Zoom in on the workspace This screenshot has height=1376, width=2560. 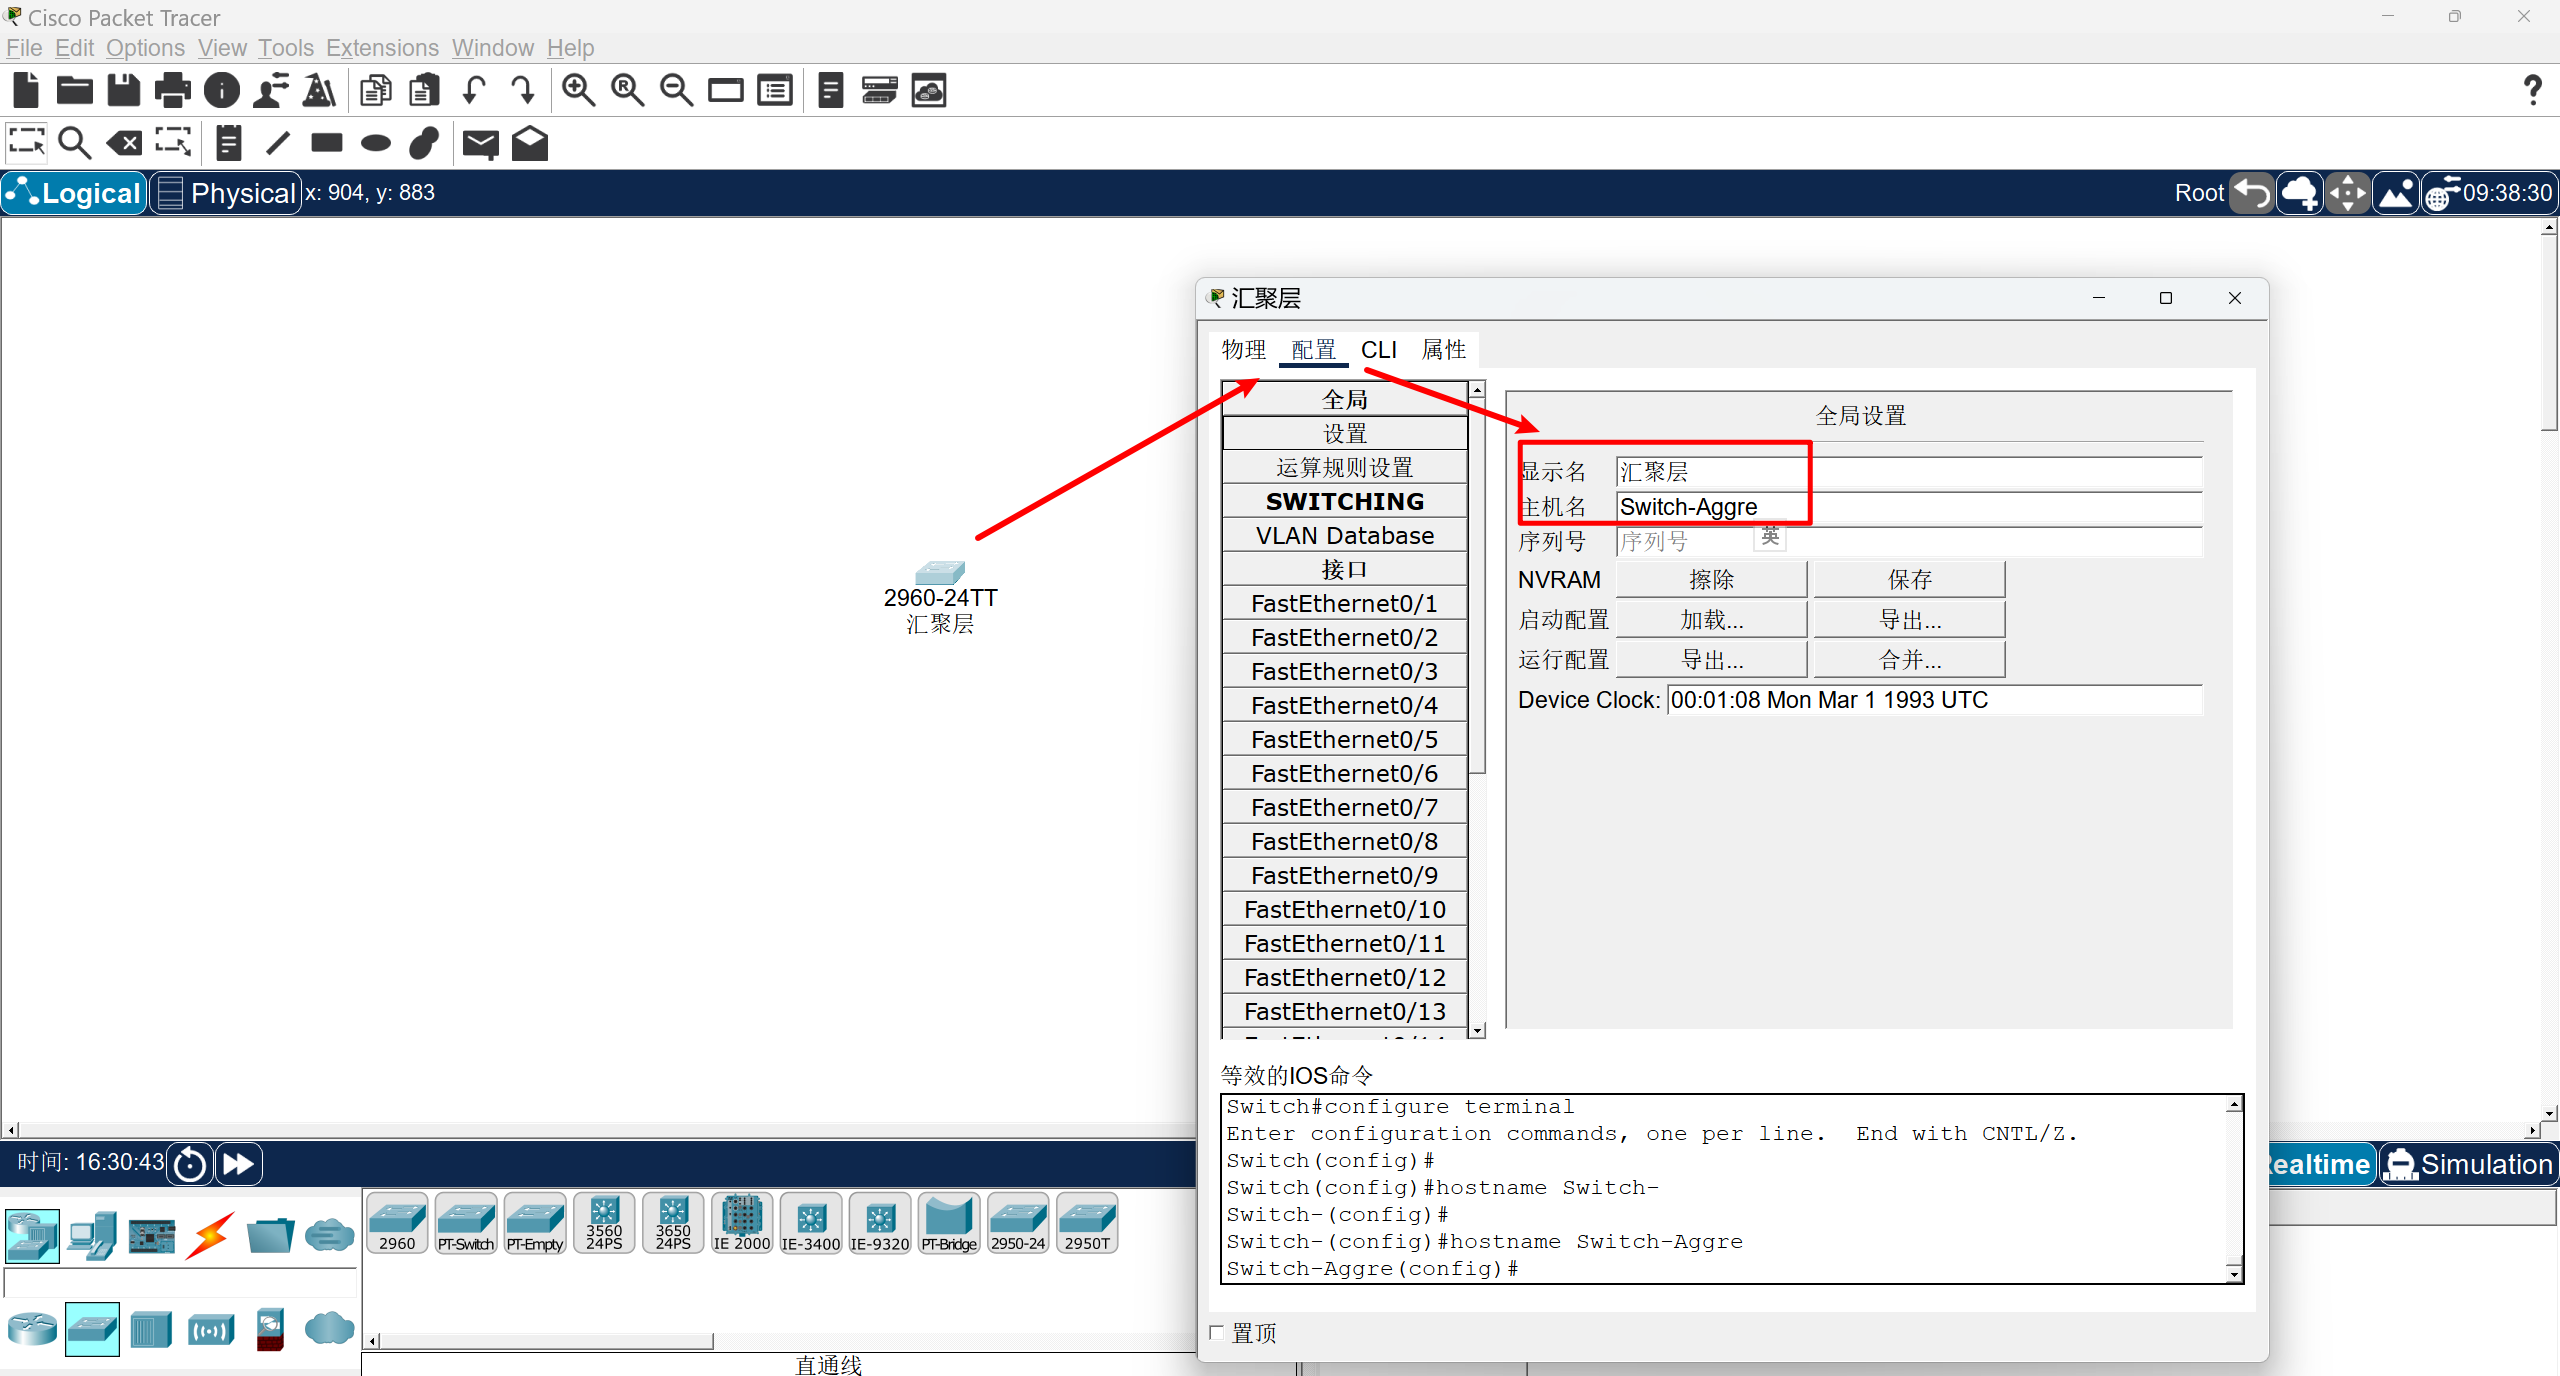tap(579, 91)
